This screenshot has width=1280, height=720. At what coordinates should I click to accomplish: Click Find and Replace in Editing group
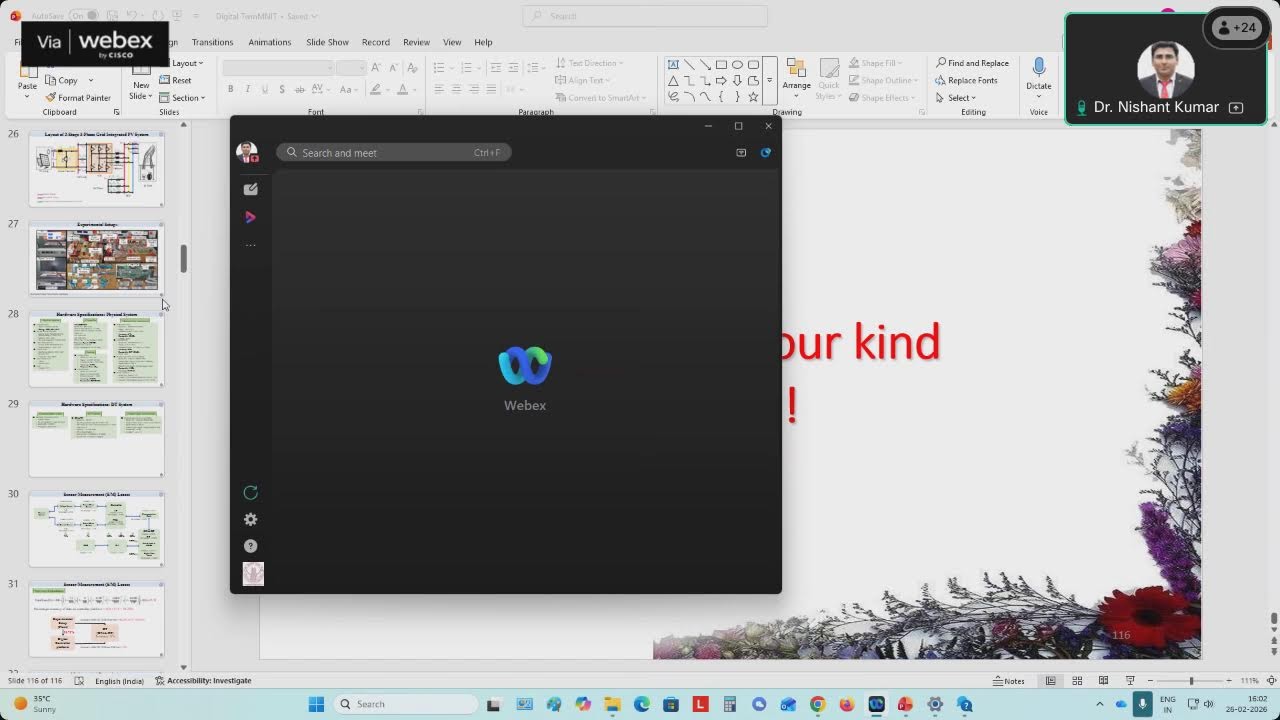973,63
